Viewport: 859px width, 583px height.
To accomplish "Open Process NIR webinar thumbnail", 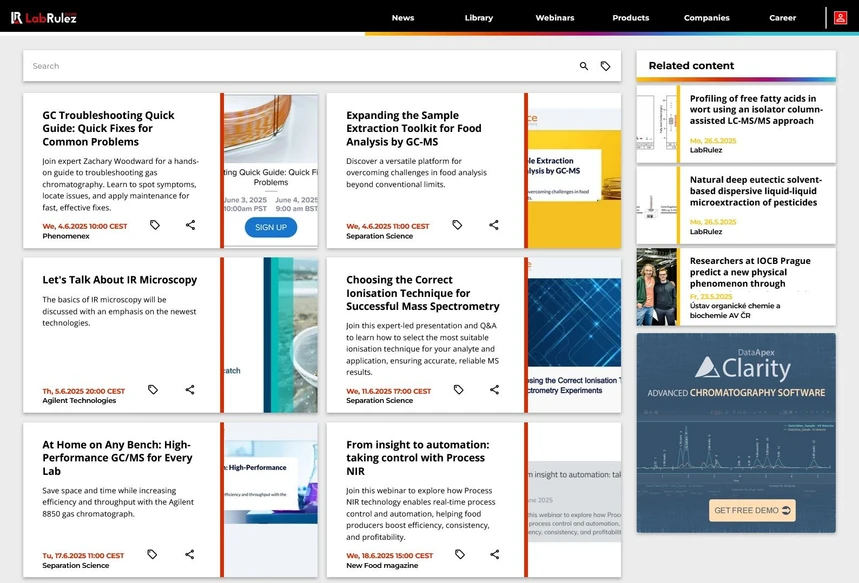I will (x=574, y=499).
